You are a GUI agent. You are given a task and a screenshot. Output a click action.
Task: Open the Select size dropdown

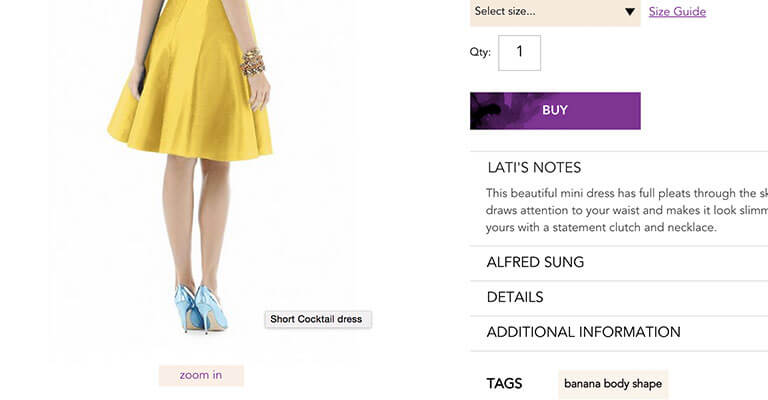545,12
